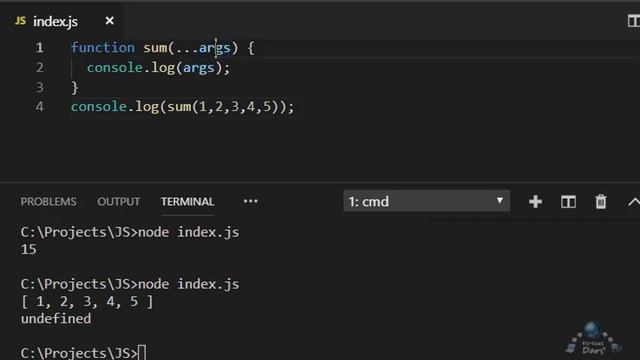Viewport: 640px width, 360px height.
Task: Click the JS file icon on the tab
Action: coord(20,20)
